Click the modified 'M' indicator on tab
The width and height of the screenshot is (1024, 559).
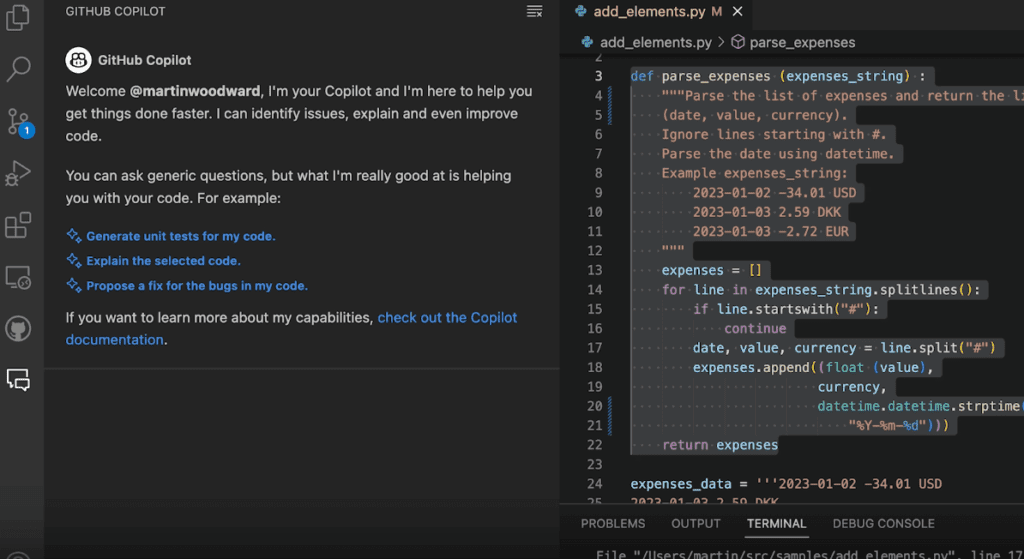pos(717,11)
